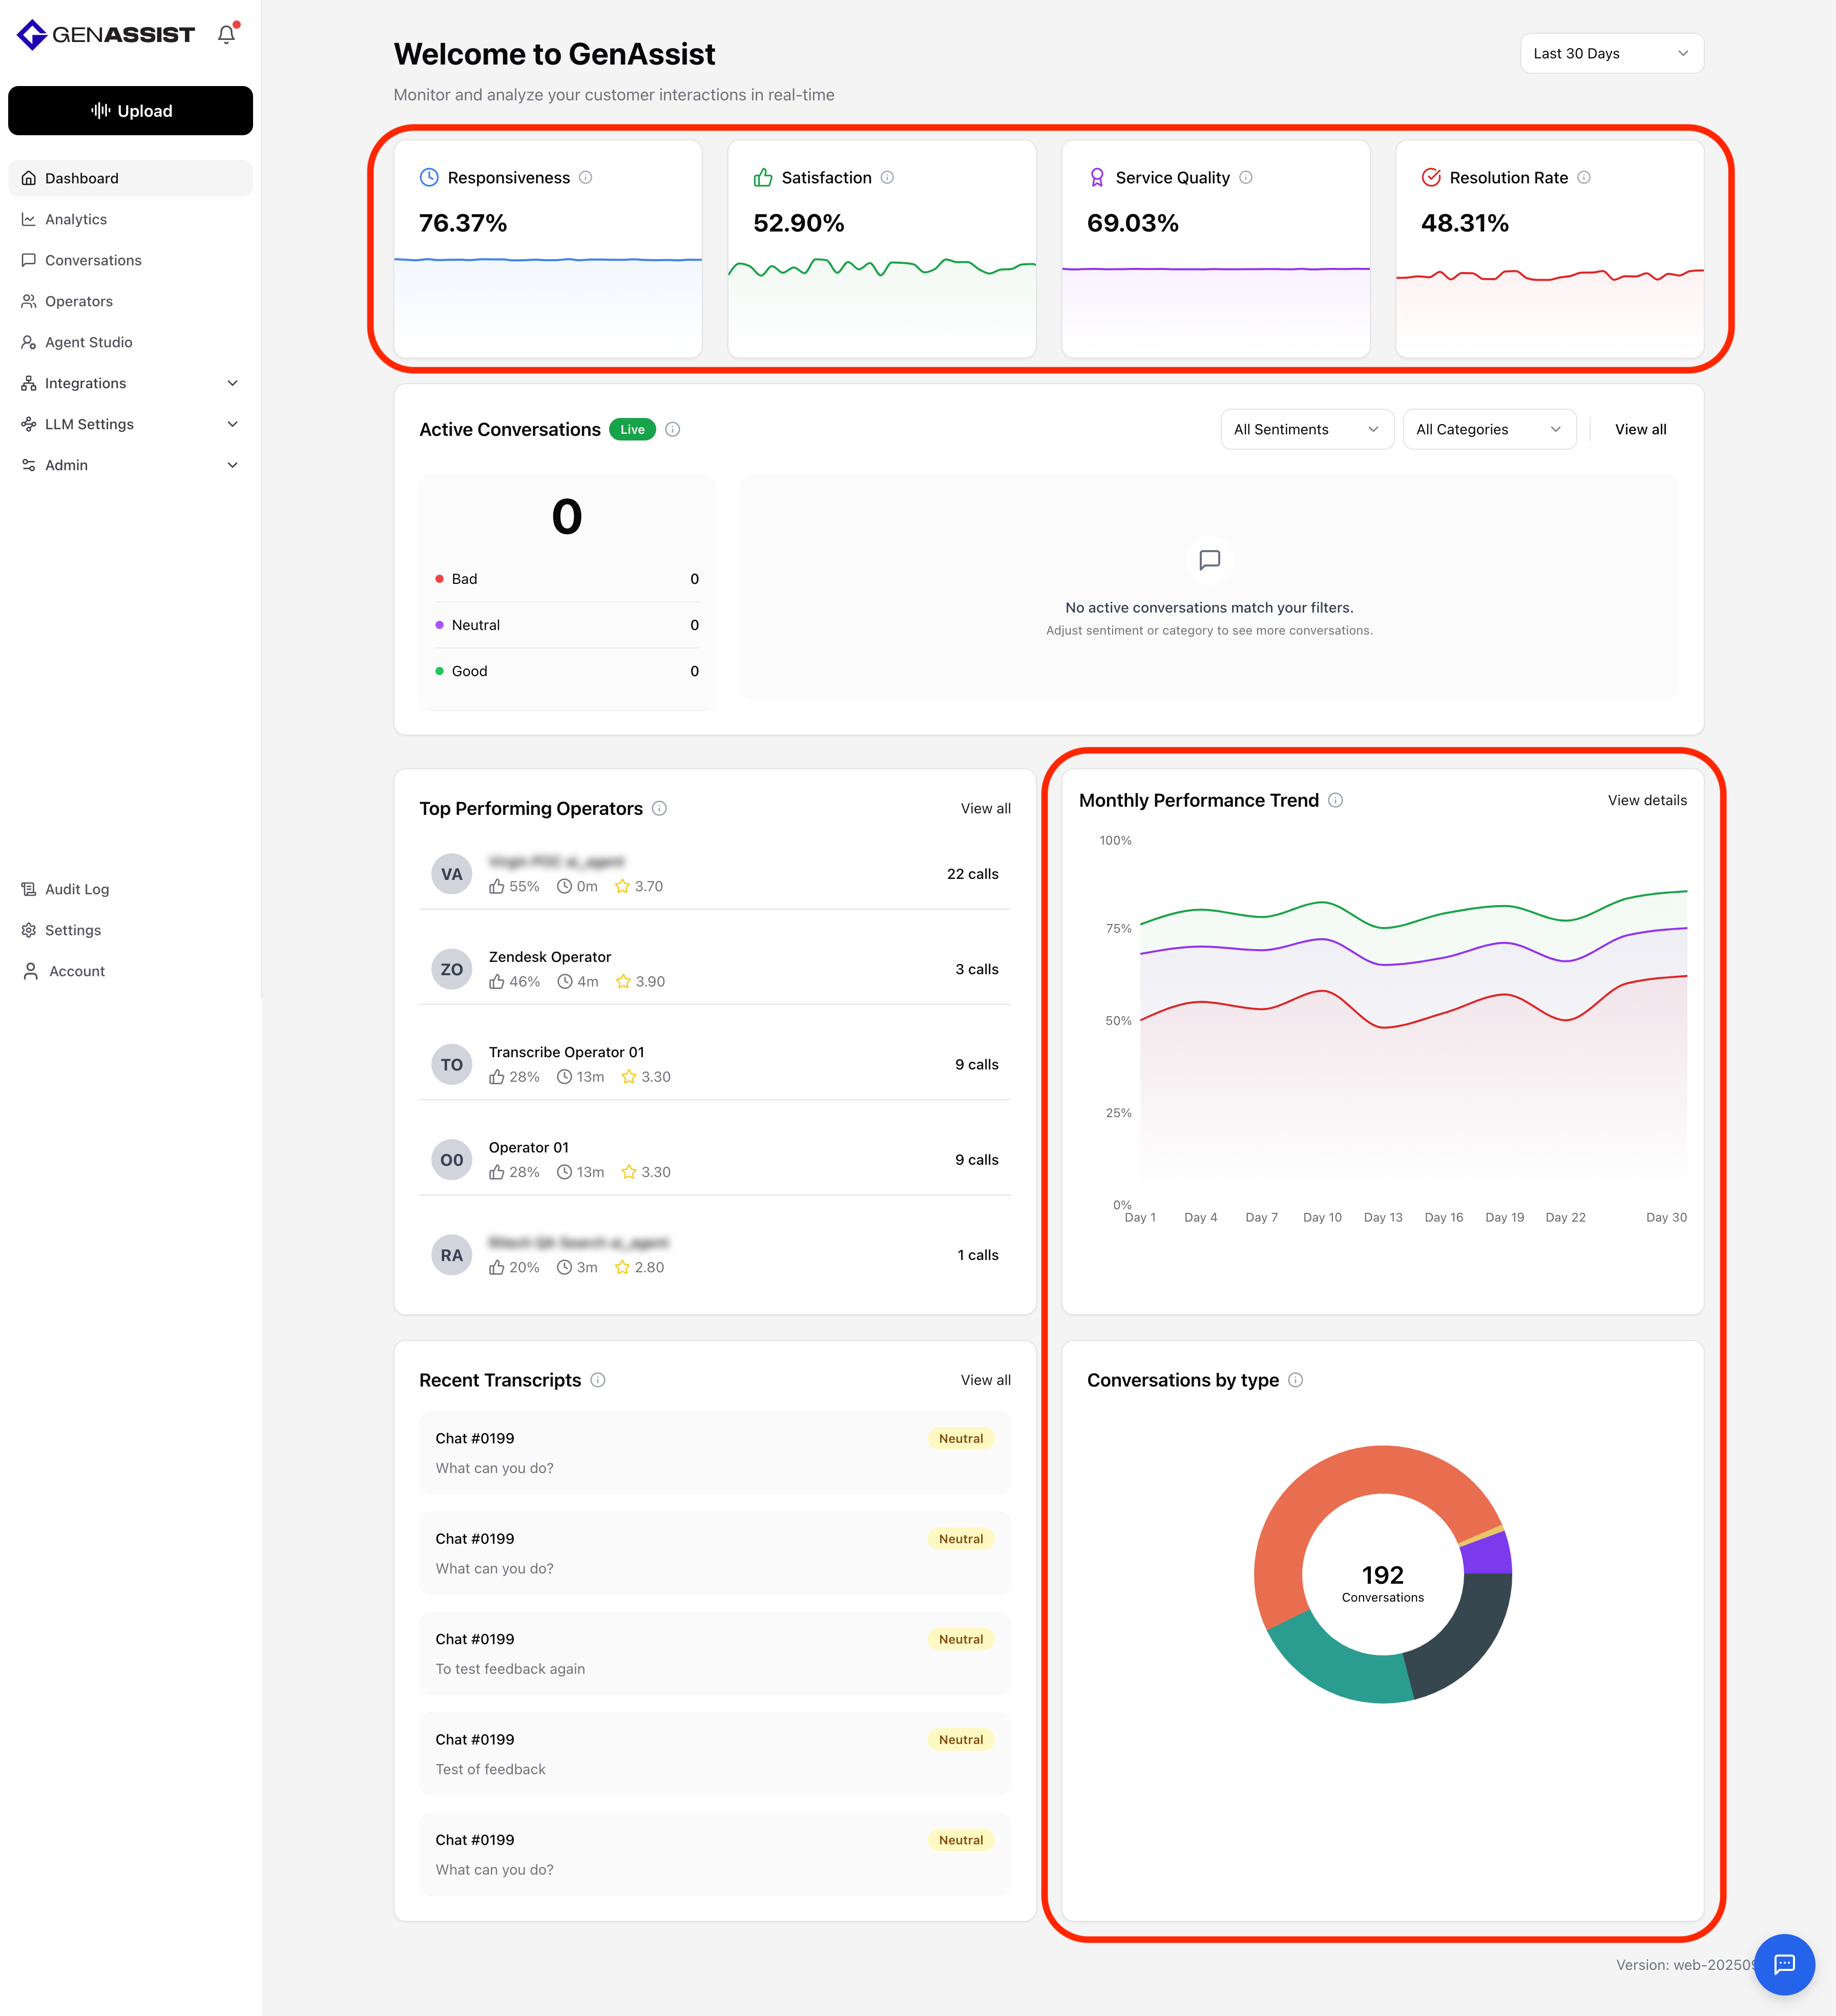This screenshot has height=2016, width=1836.
Task: Click the notification bell icon
Action: click(x=227, y=34)
